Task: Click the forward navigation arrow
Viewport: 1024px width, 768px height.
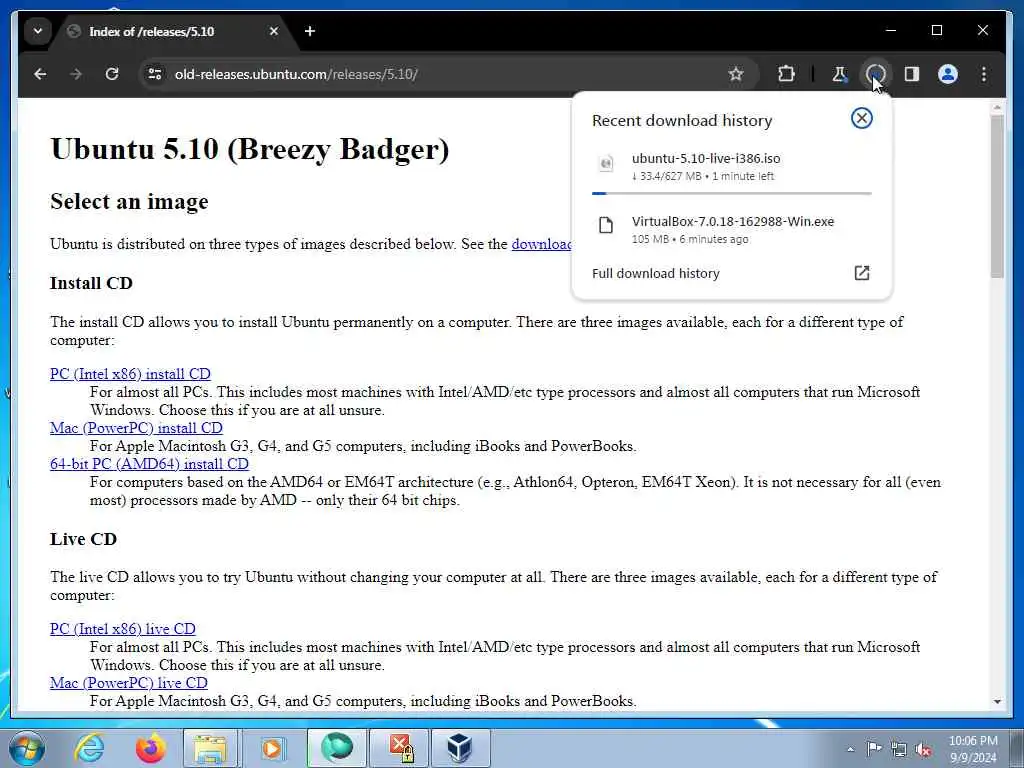Action: coord(76,74)
